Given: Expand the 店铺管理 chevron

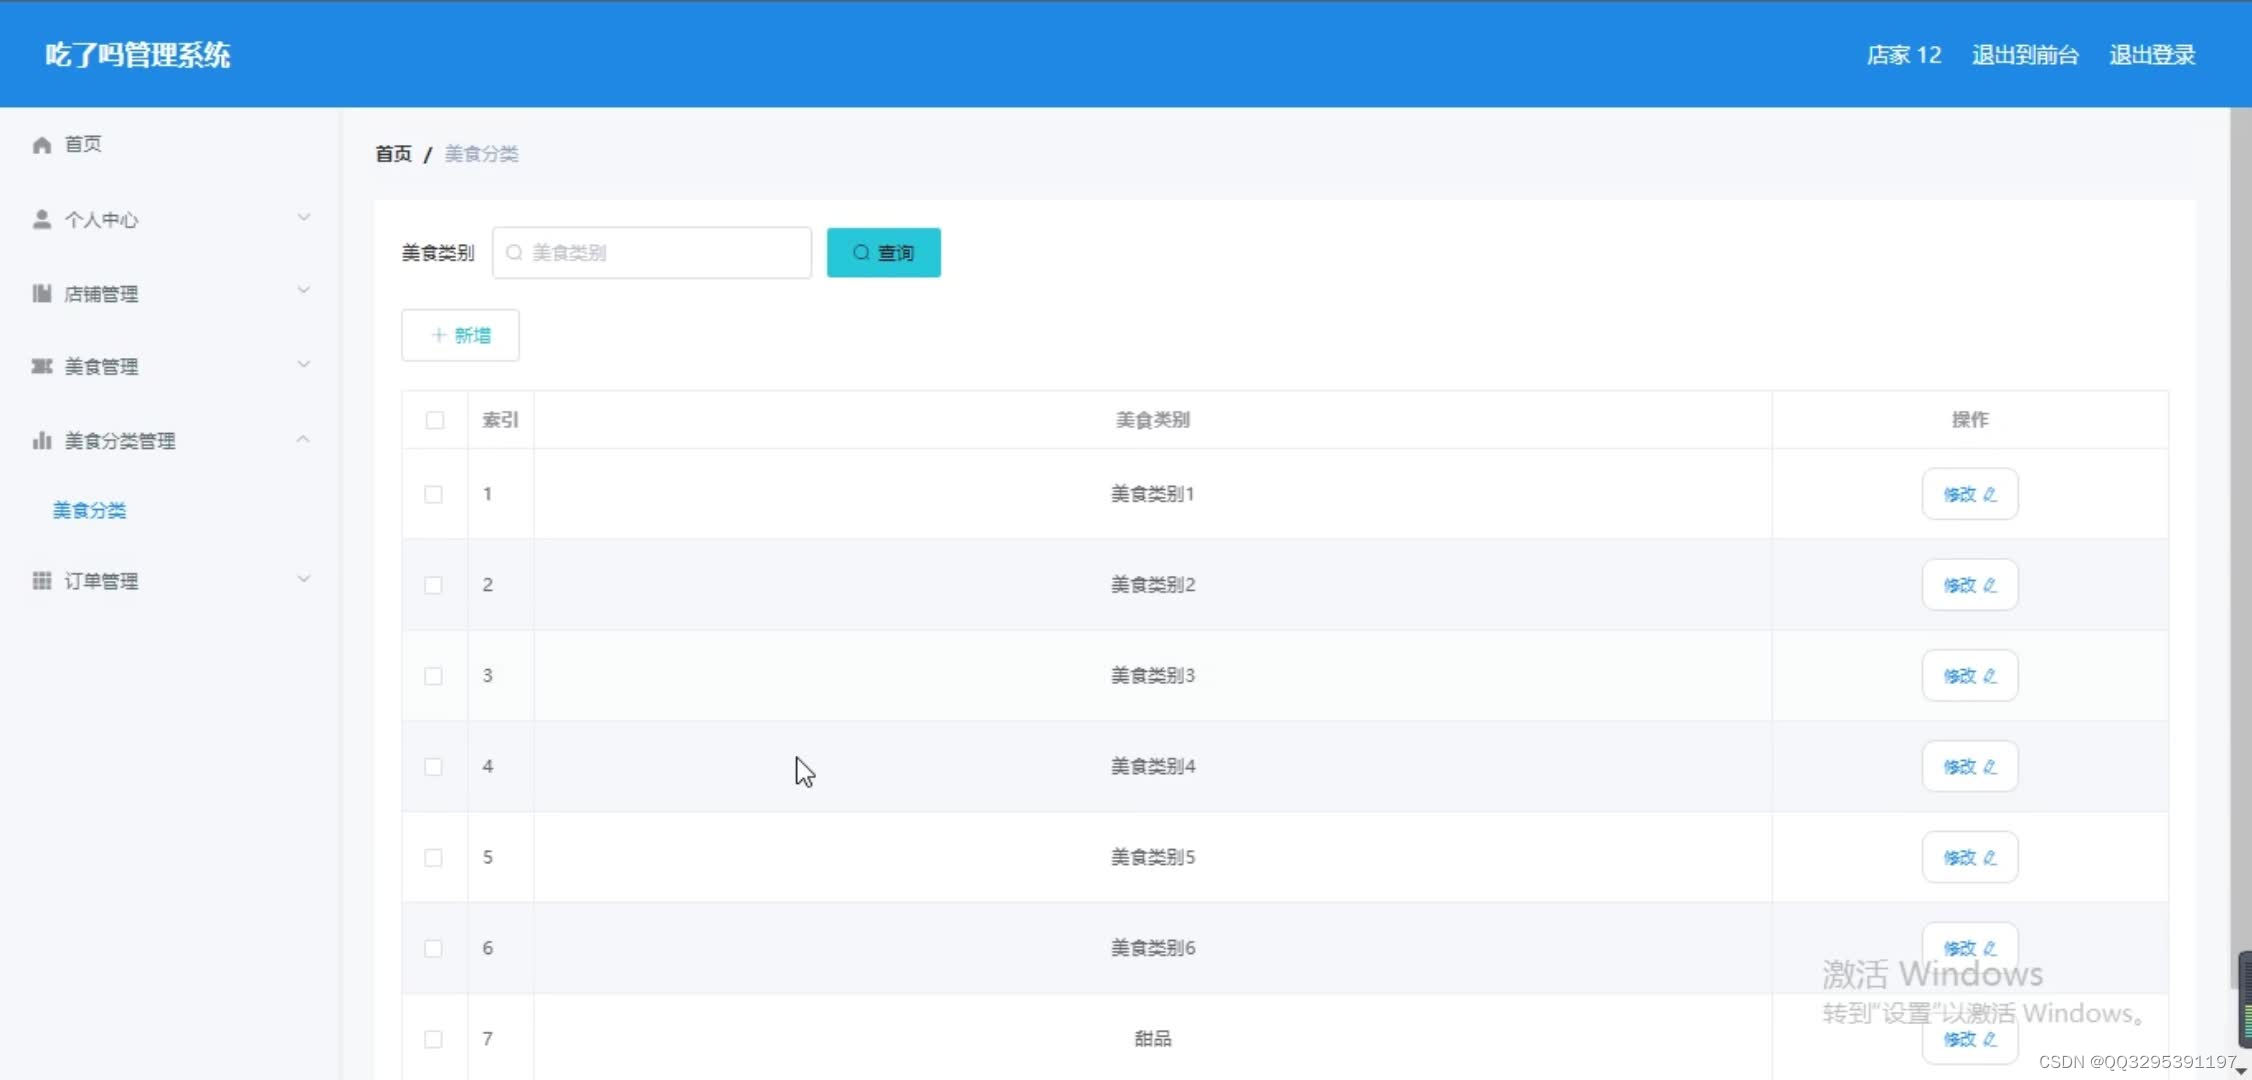Looking at the screenshot, I should [304, 291].
